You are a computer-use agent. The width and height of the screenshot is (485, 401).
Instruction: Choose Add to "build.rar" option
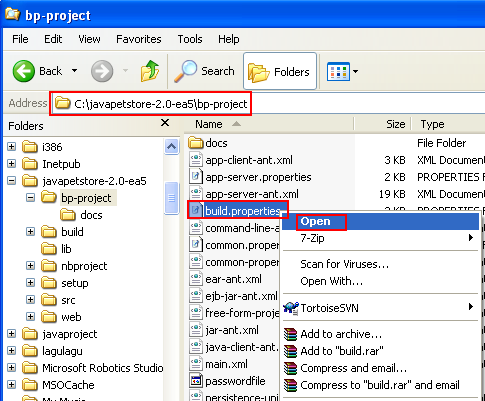coord(381,351)
